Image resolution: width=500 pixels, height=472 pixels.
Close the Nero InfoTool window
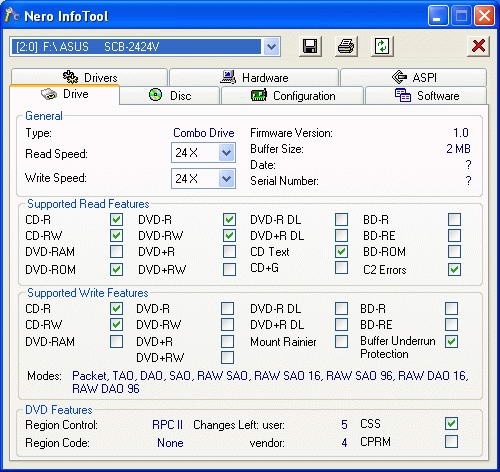click(484, 15)
